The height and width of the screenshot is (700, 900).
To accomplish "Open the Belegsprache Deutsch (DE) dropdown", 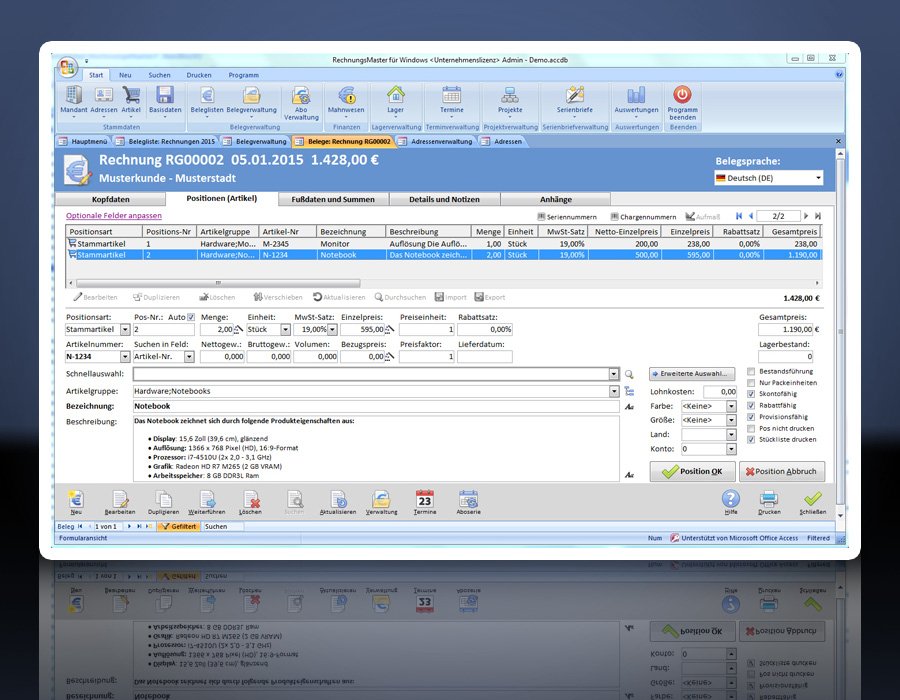I will 818,178.
